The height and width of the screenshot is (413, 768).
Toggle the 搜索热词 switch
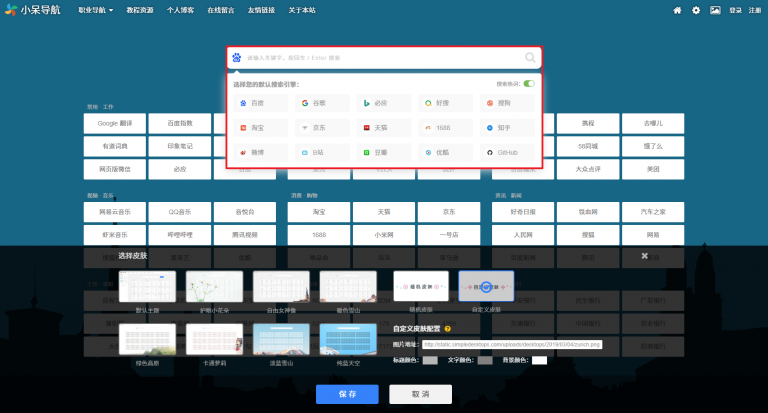tap(529, 84)
